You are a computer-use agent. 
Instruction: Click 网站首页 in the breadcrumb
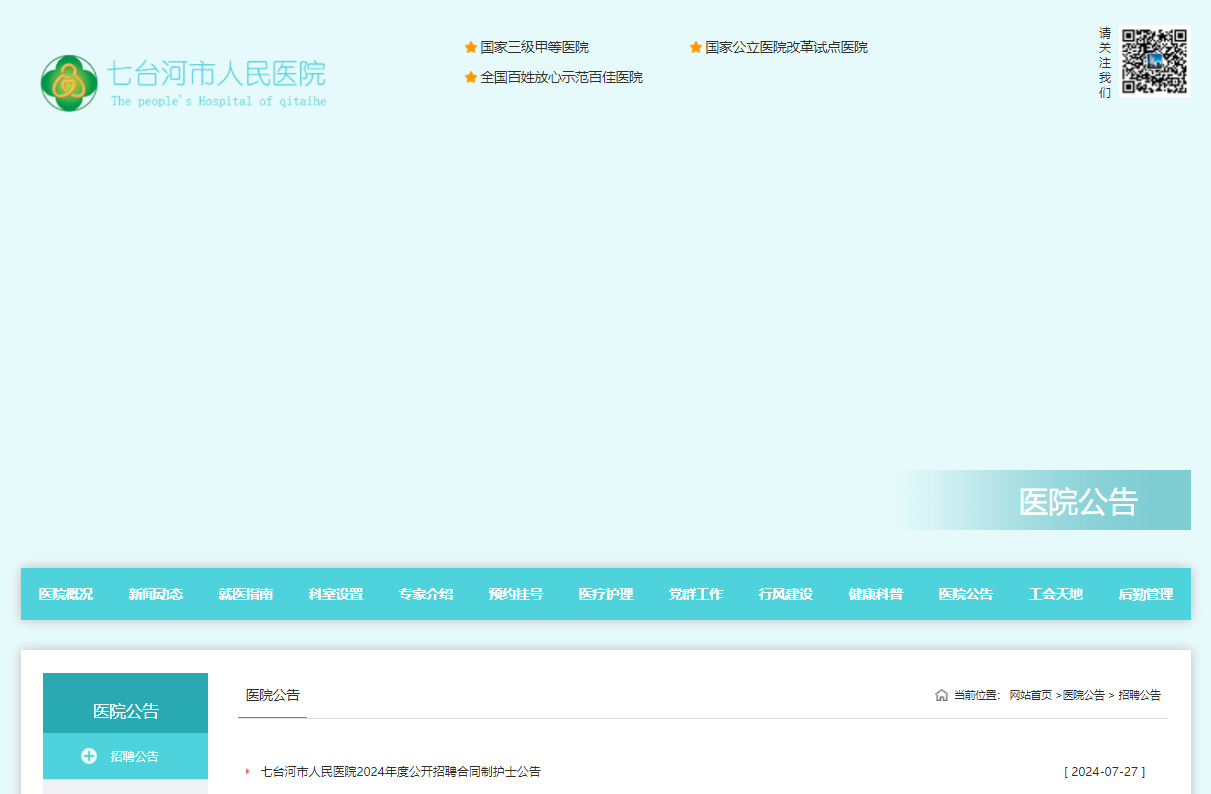[1030, 695]
